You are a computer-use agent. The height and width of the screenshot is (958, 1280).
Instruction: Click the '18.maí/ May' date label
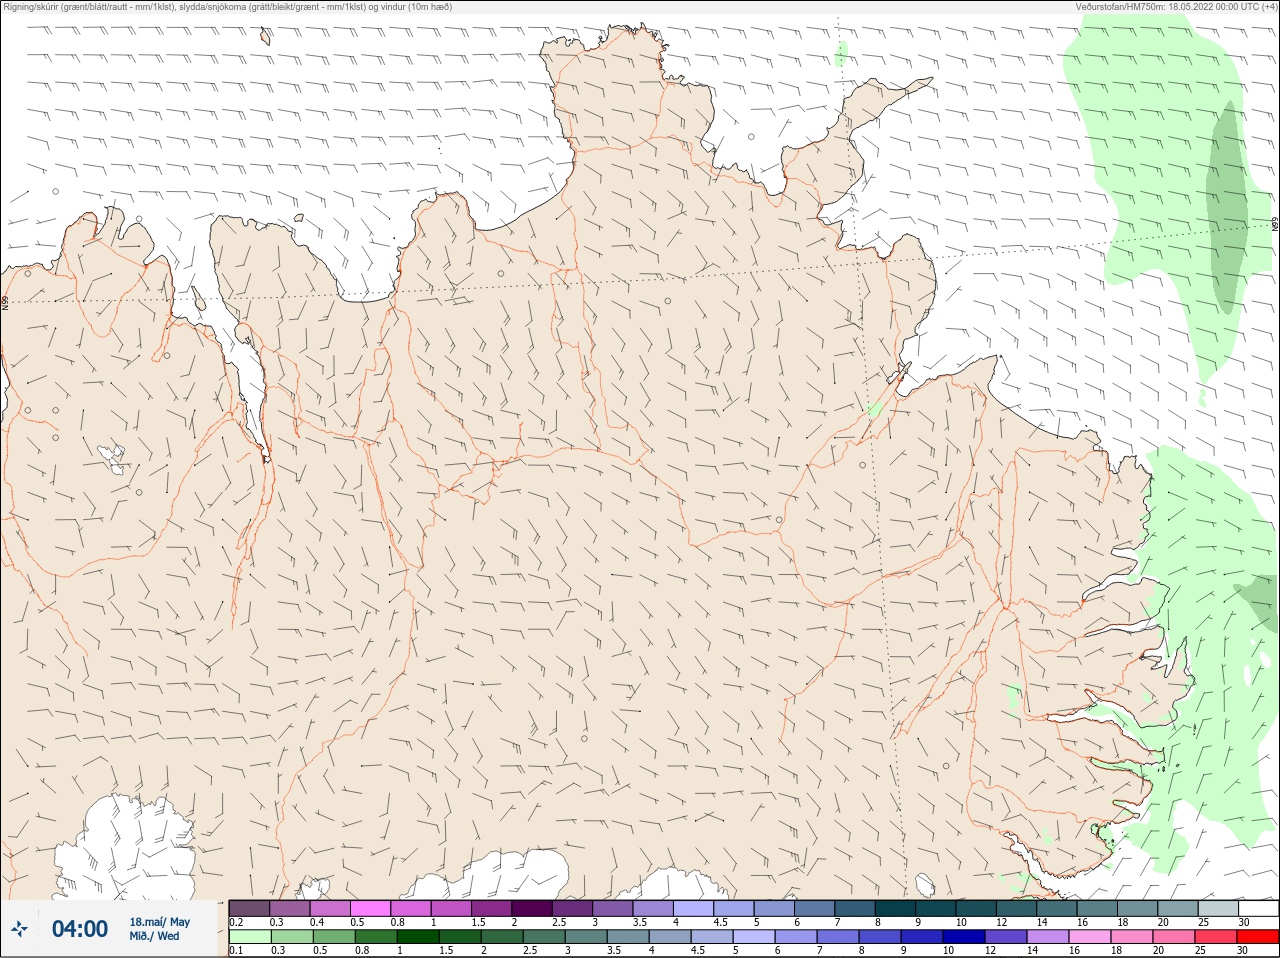tap(159, 922)
